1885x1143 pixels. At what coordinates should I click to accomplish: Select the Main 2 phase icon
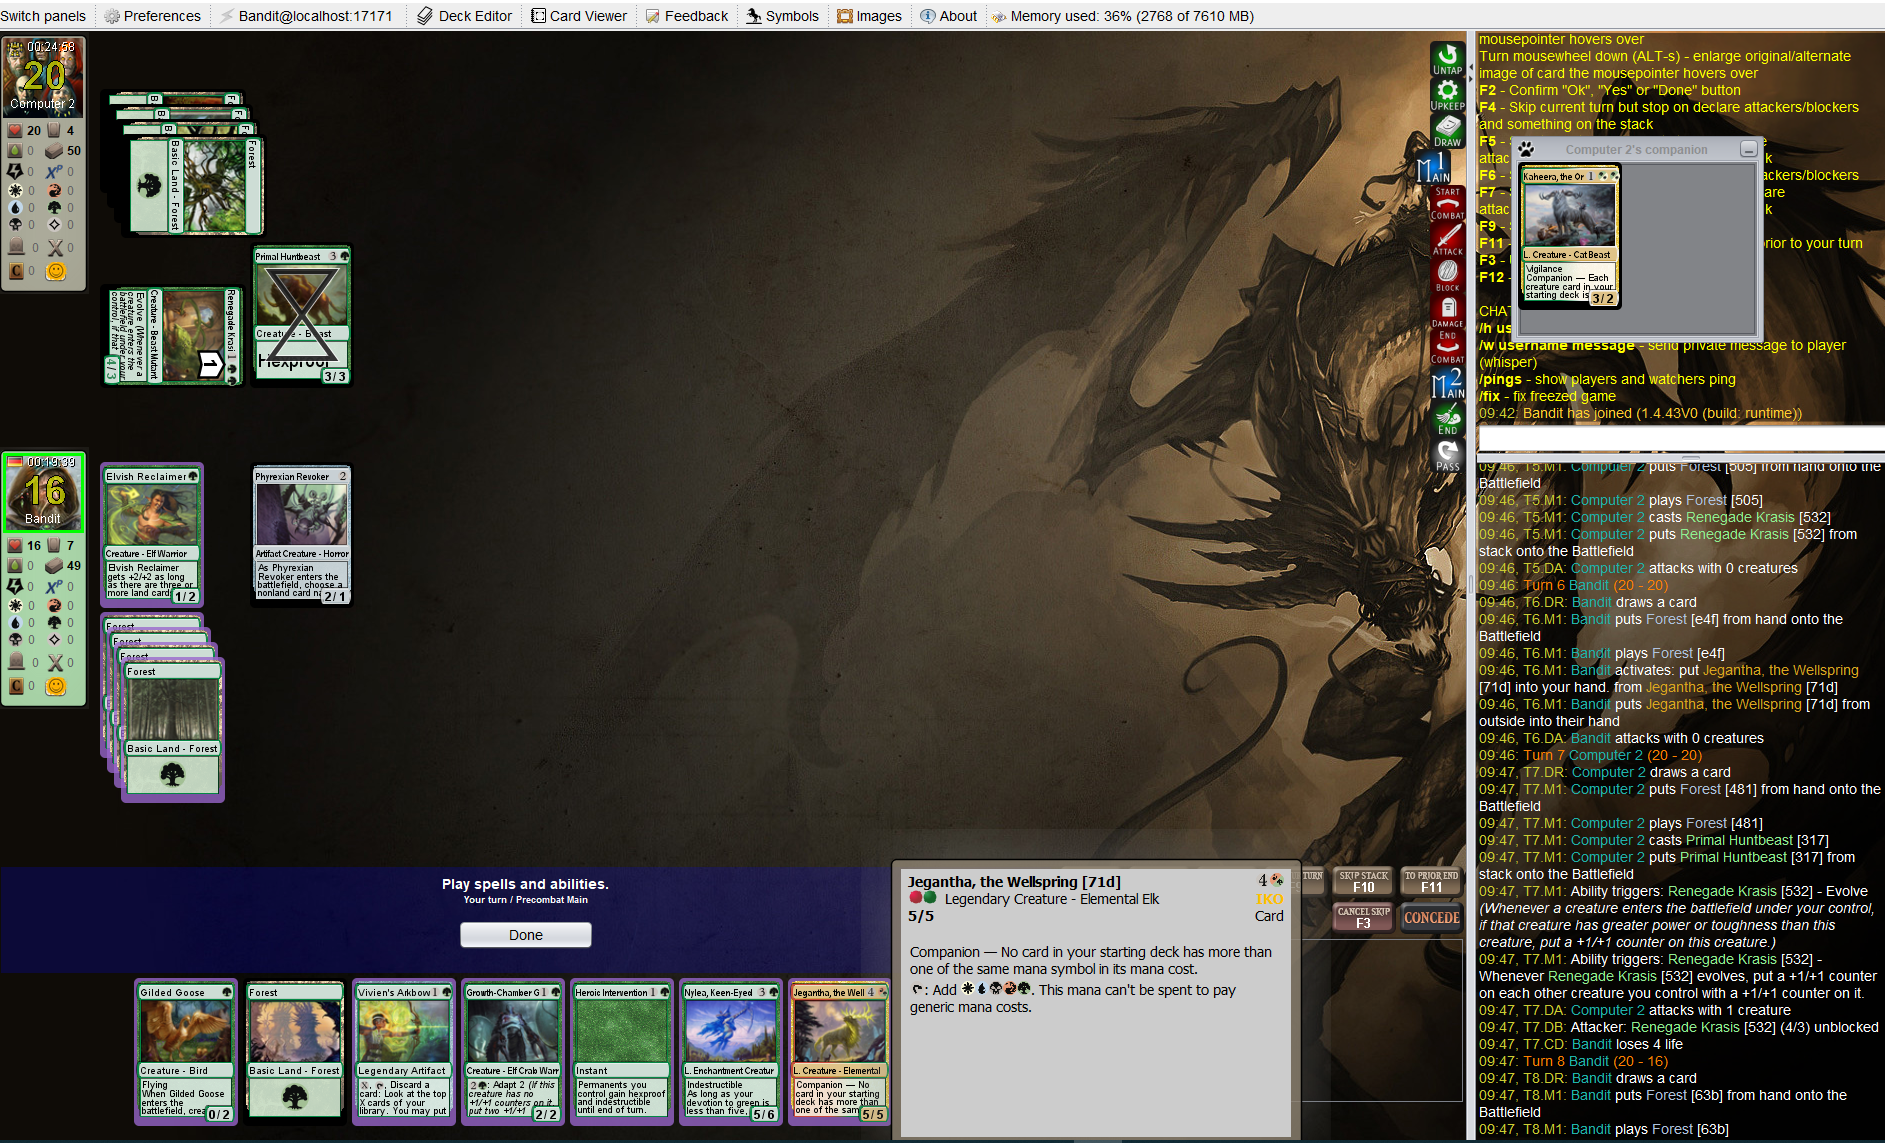1447,383
